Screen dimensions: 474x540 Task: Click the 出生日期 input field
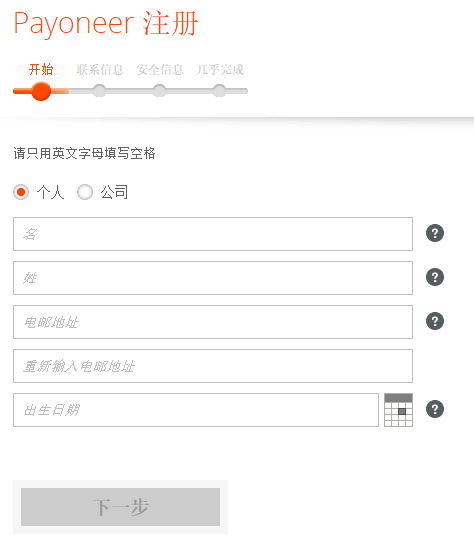(196, 410)
